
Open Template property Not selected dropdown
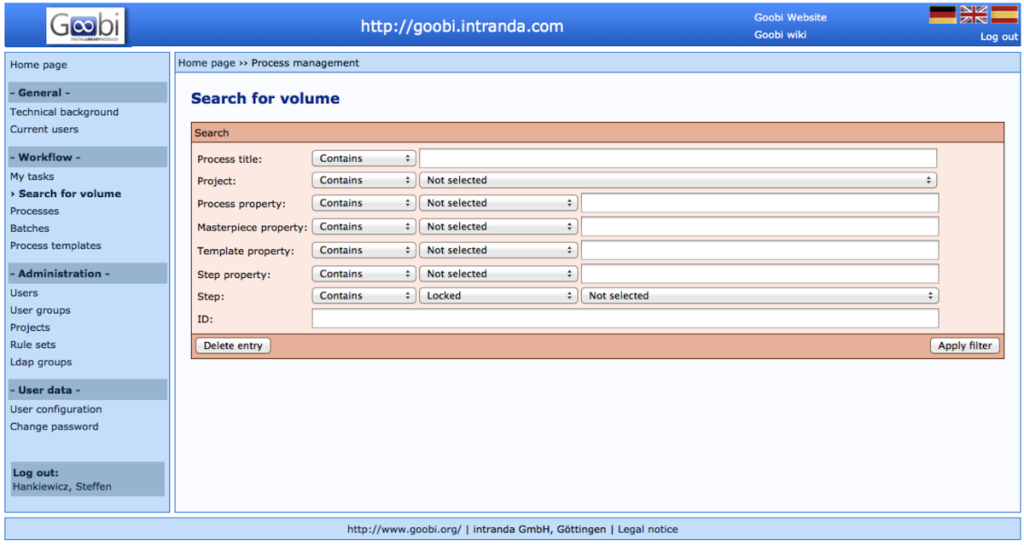tap(499, 250)
